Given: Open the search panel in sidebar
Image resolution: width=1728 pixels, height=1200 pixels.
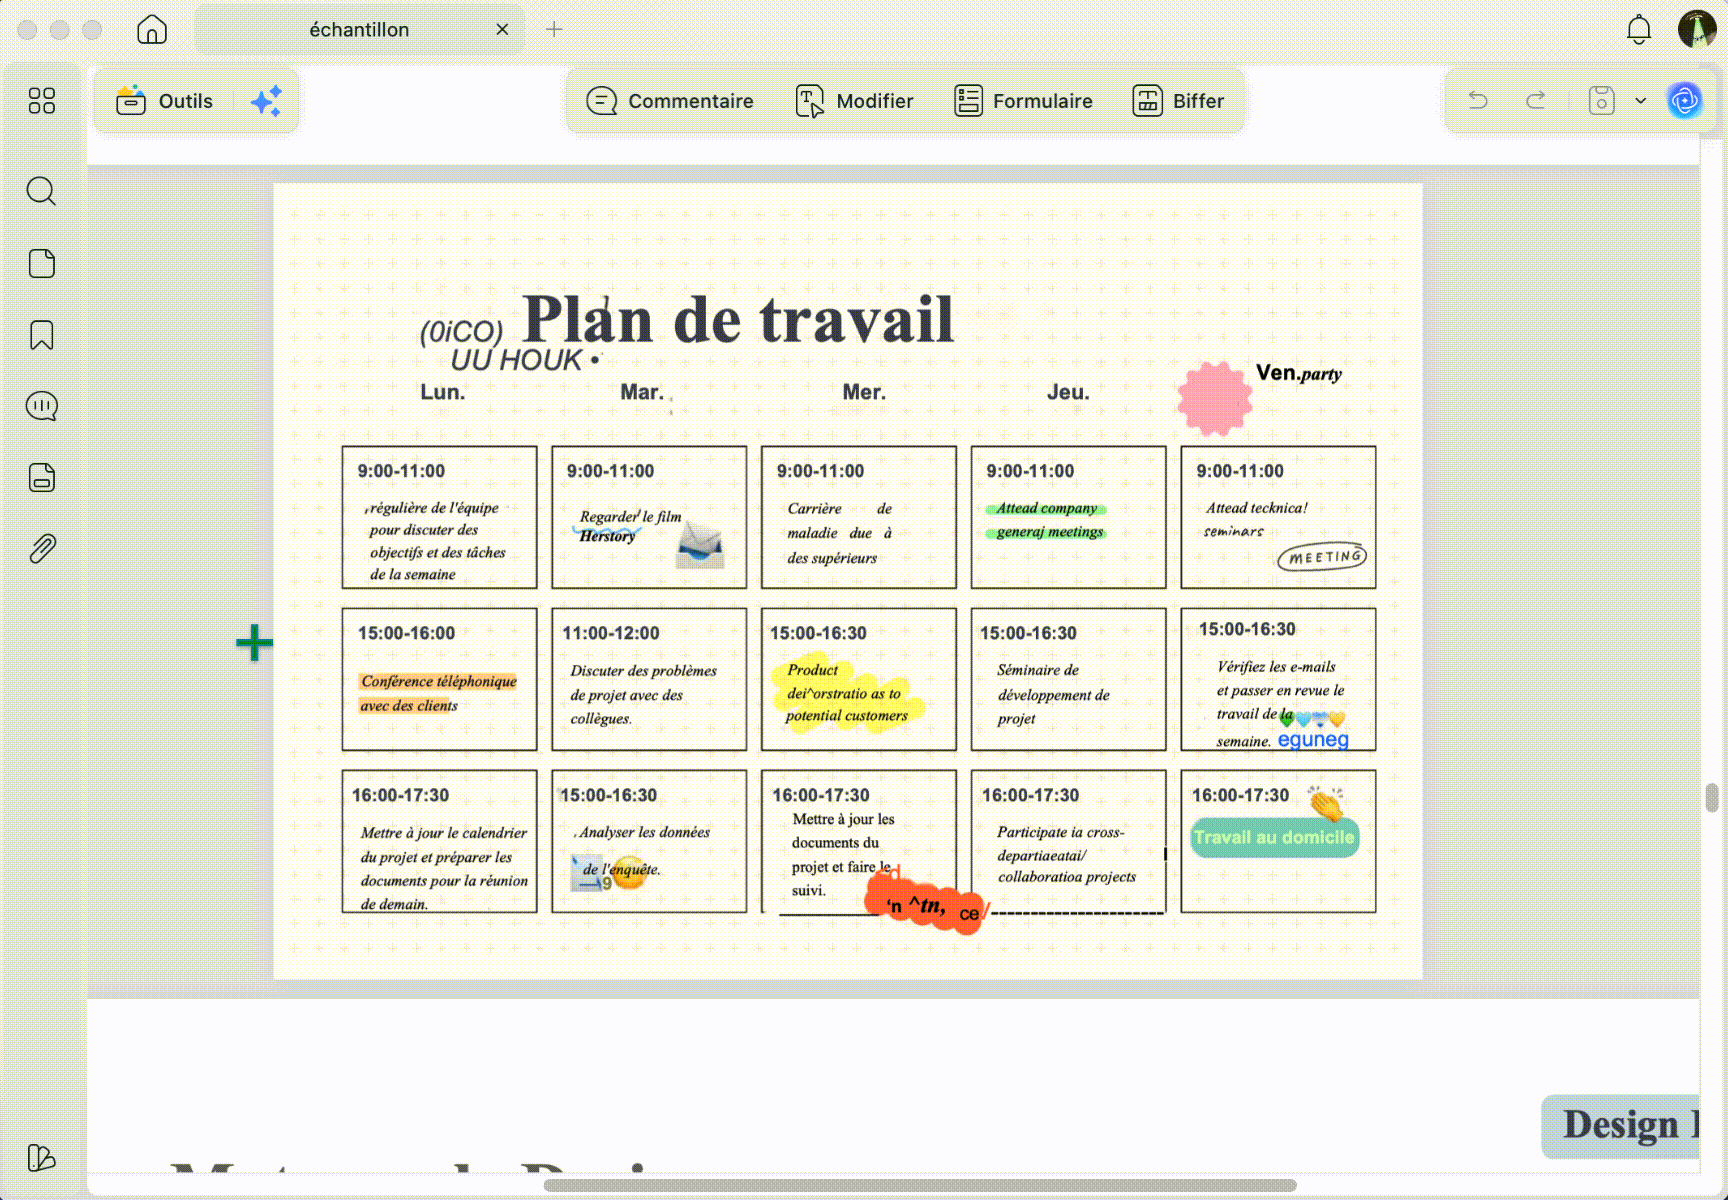Looking at the screenshot, I should coord(42,191).
